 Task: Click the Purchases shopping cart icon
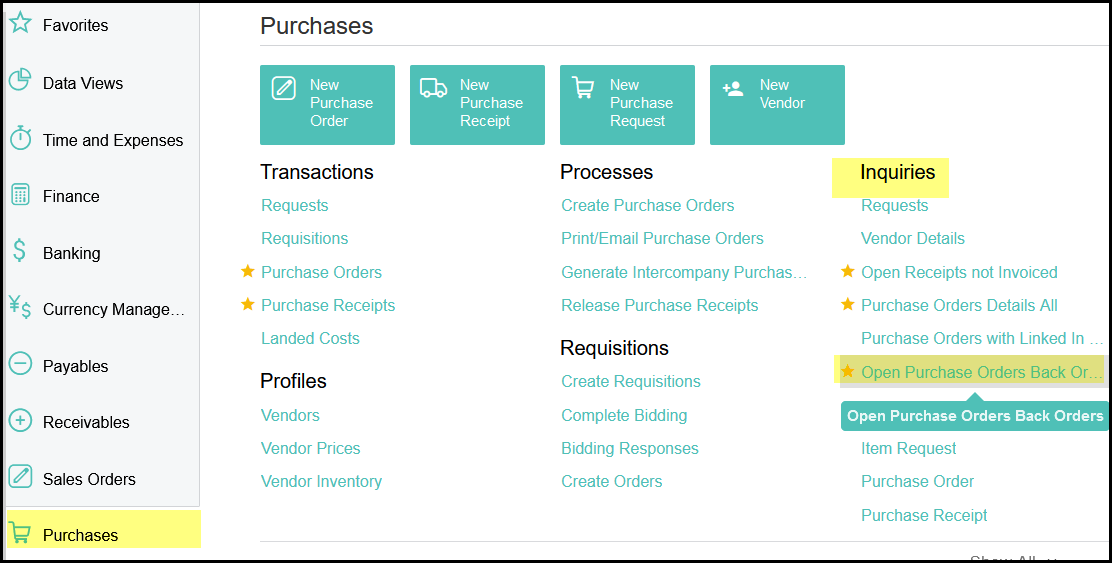tap(20, 534)
